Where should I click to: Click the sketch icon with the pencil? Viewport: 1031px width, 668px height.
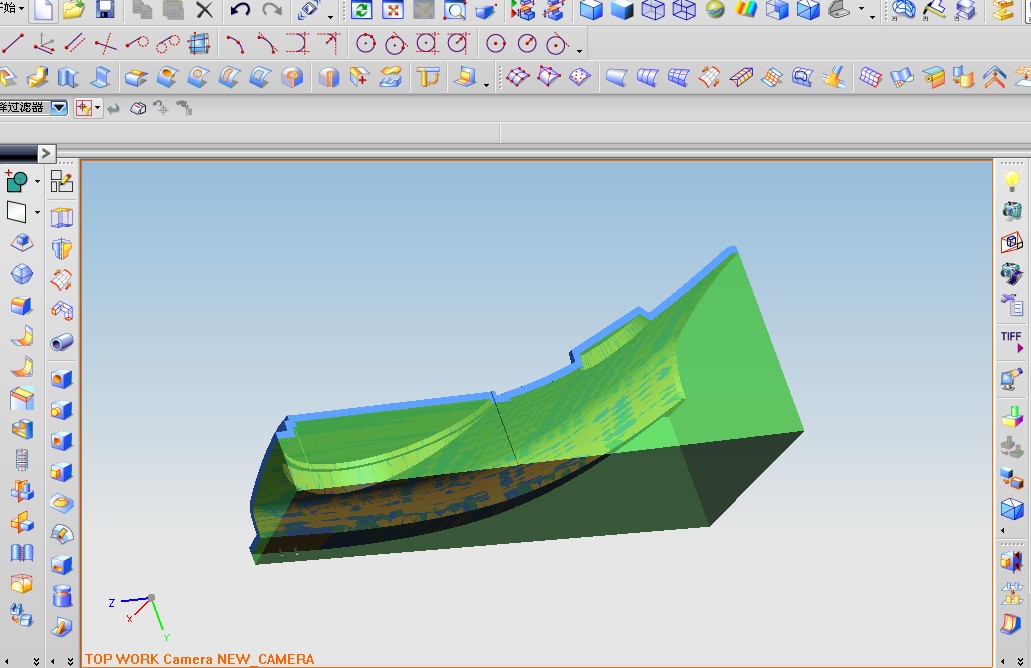tap(62, 181)
